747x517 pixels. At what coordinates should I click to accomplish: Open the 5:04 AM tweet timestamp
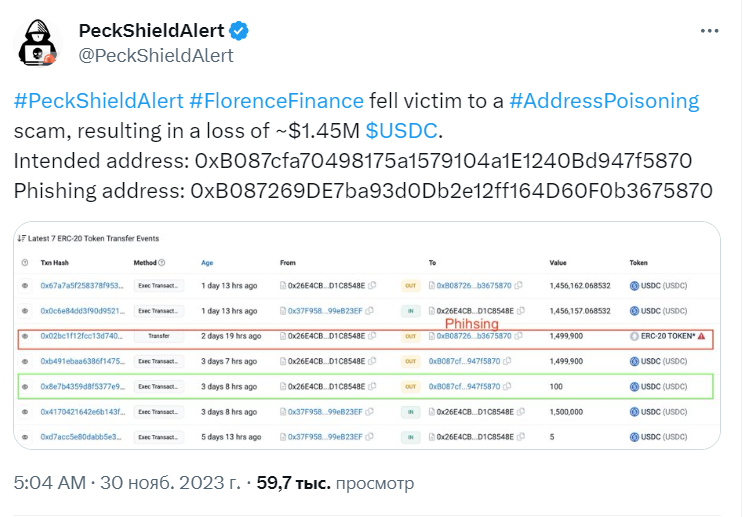pos(50,483)
